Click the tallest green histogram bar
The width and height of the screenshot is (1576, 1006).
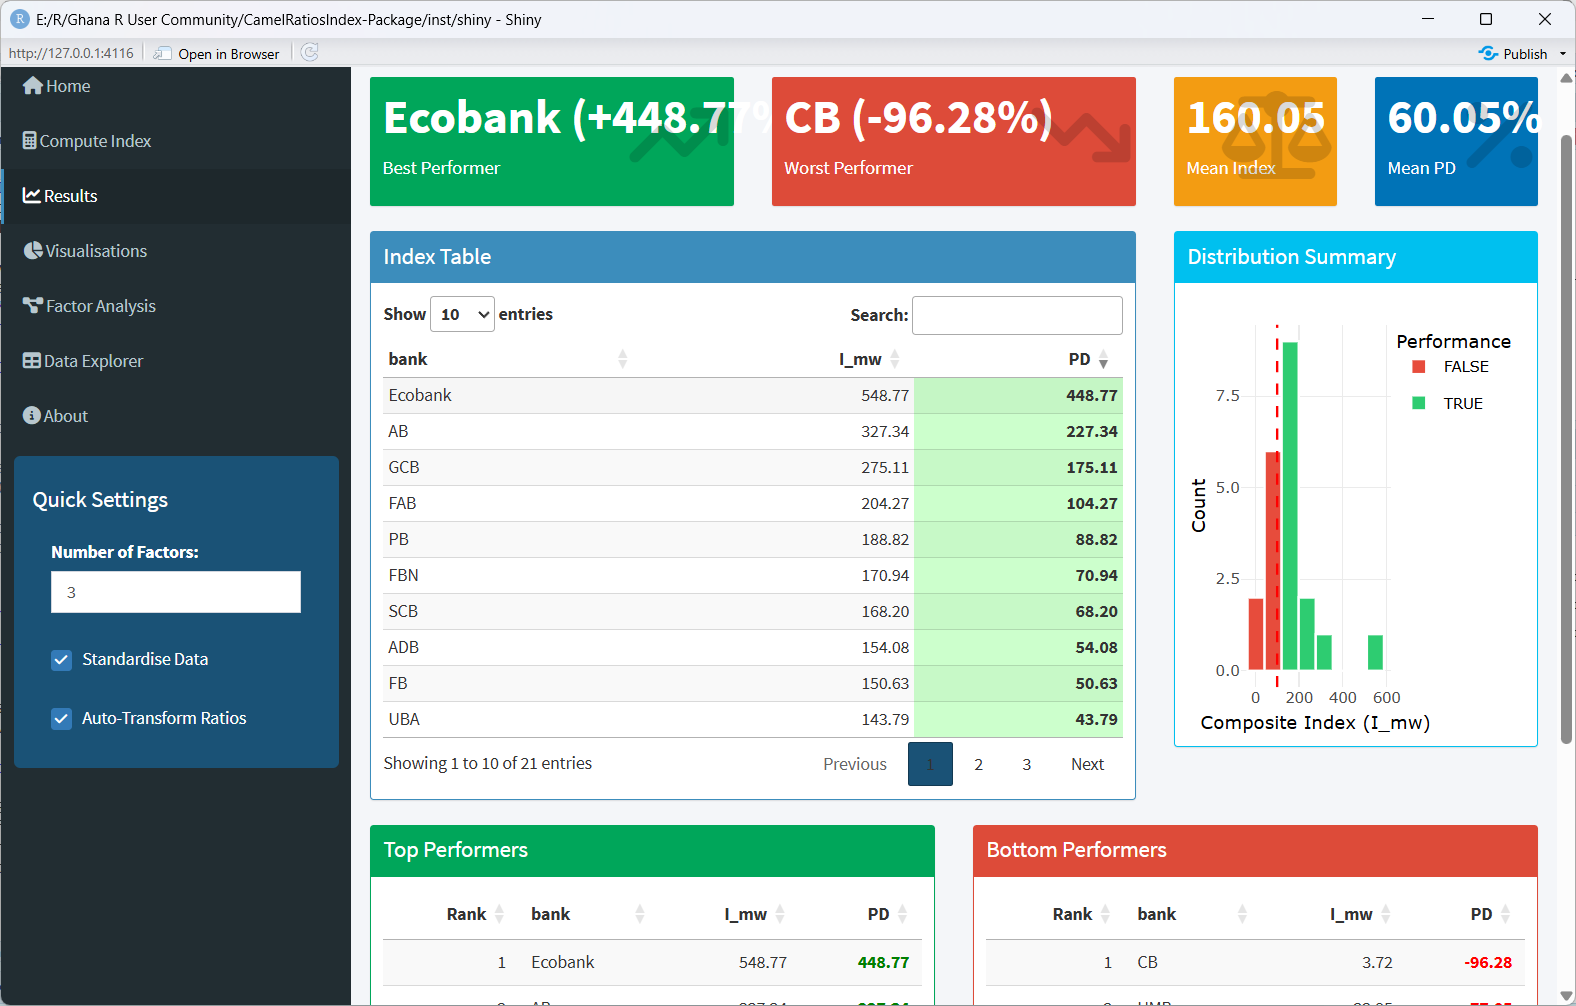click(1290, 506)
